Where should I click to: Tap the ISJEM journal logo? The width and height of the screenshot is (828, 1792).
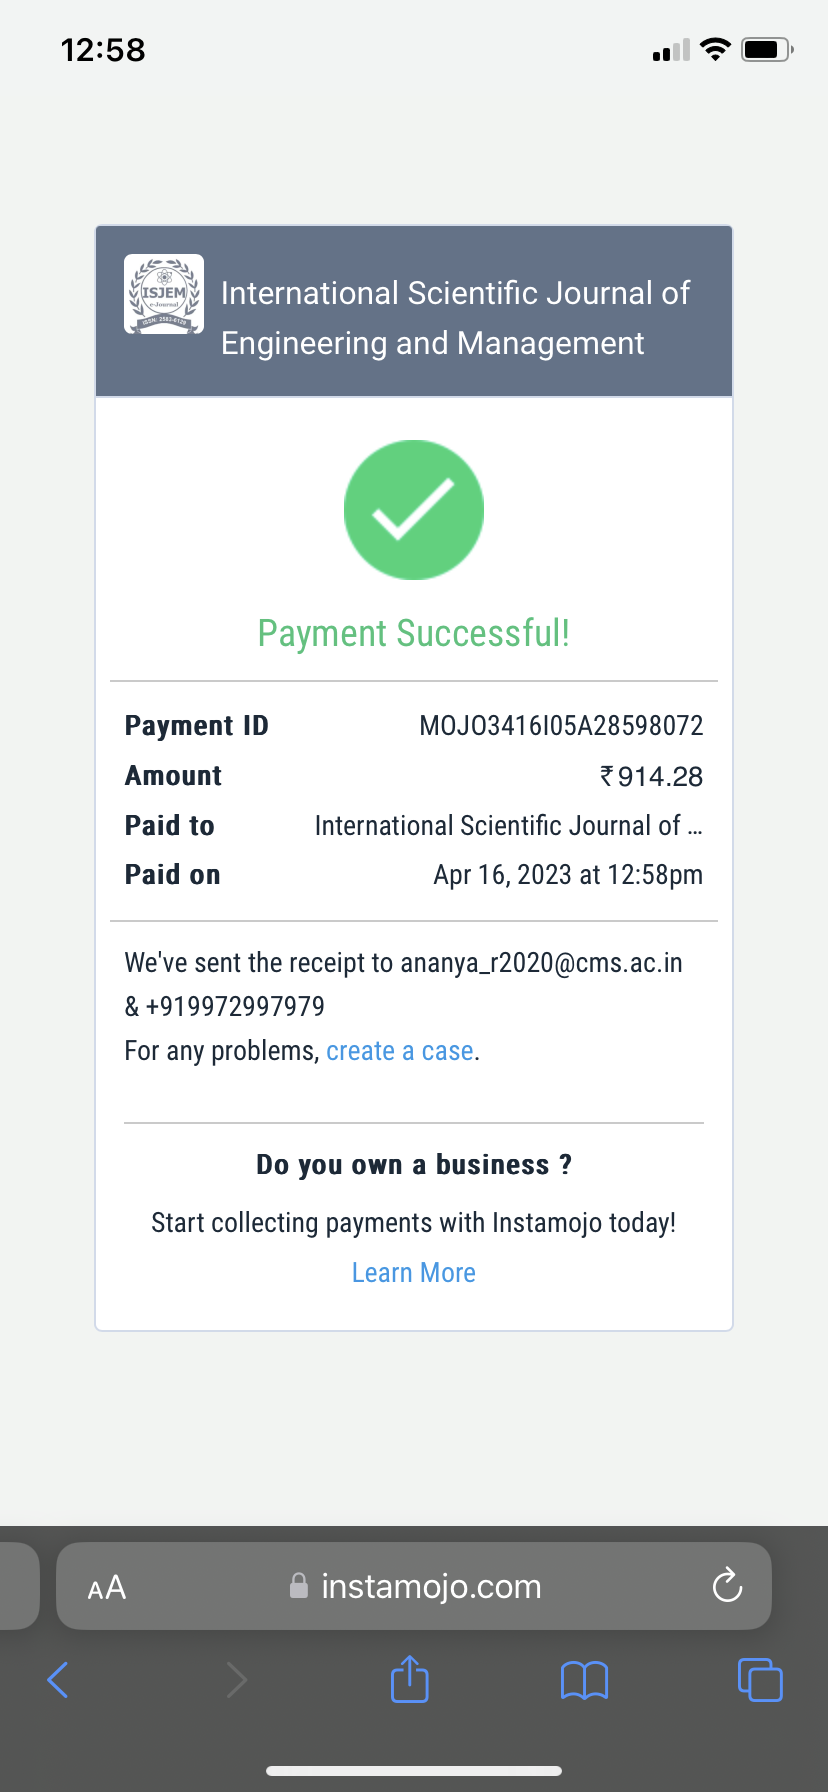point(164,294)
